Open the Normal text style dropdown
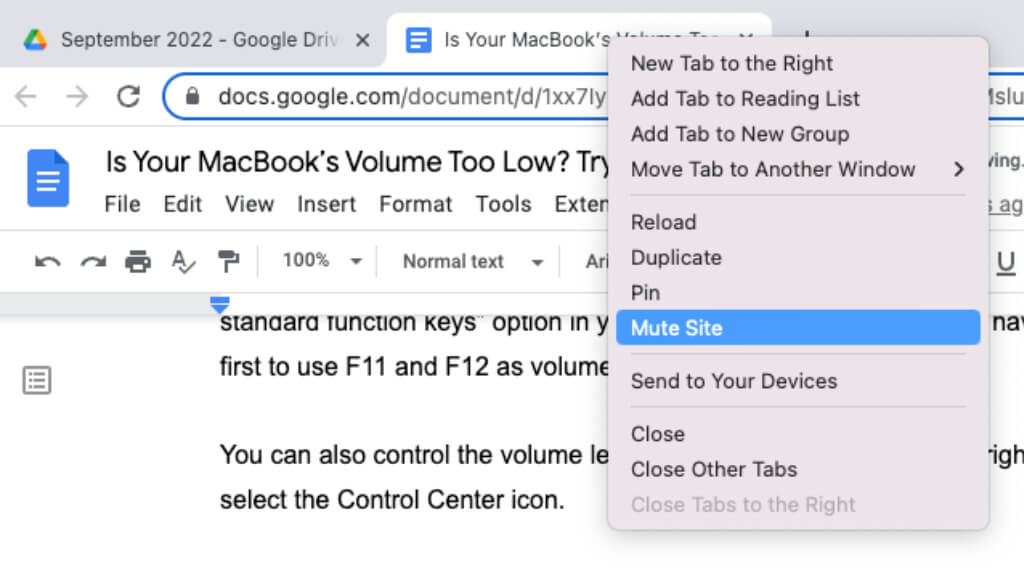Screen dimensions: 1024x576 [x=473, y=262]
